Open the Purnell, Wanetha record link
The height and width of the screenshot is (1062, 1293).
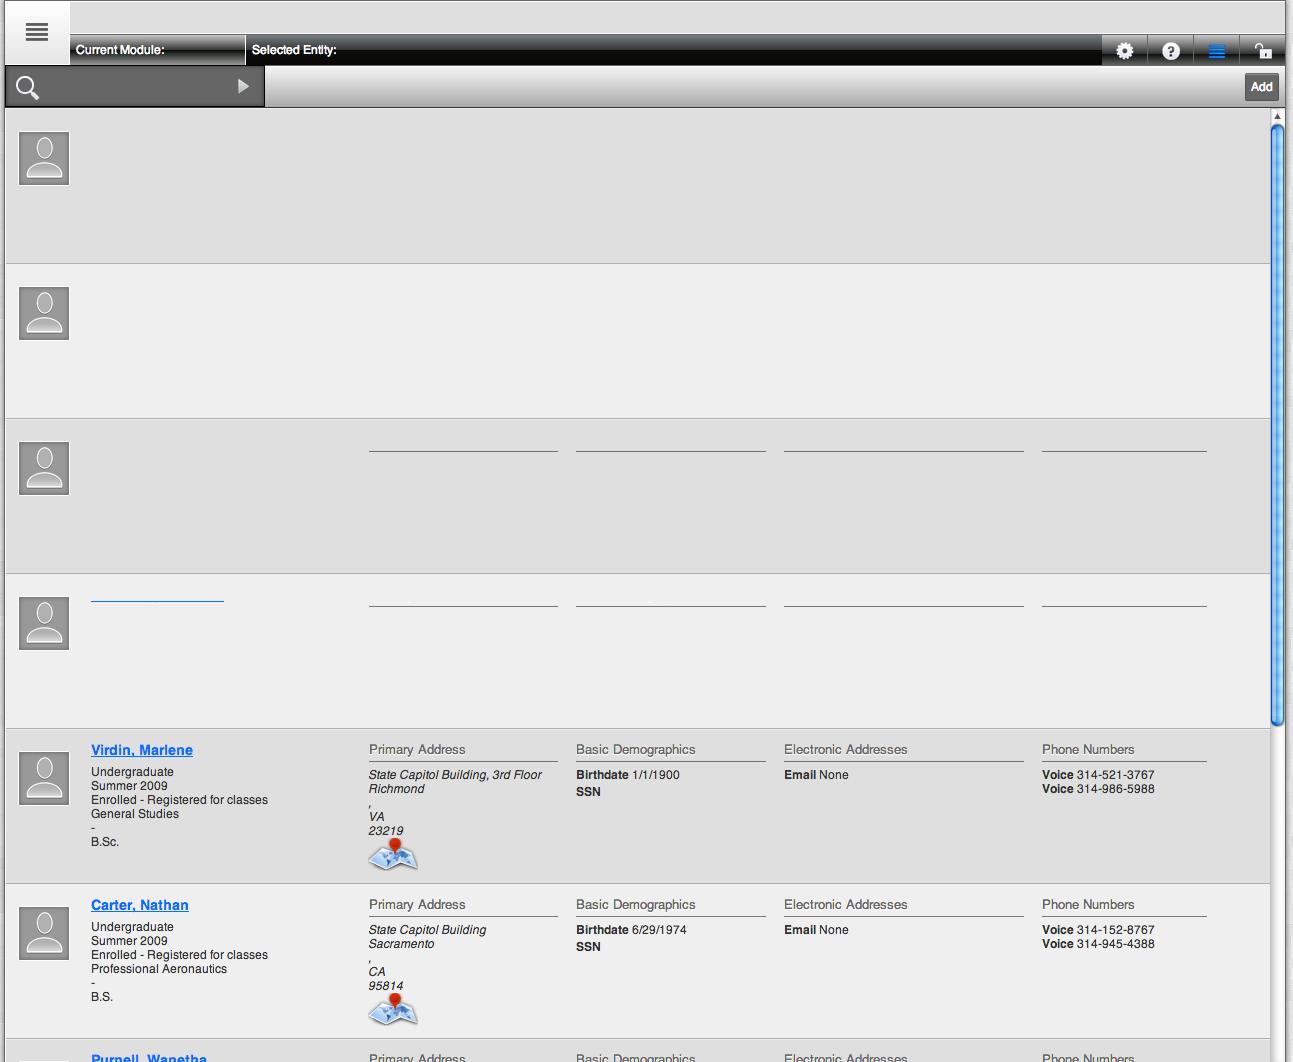coord(149,1057)
